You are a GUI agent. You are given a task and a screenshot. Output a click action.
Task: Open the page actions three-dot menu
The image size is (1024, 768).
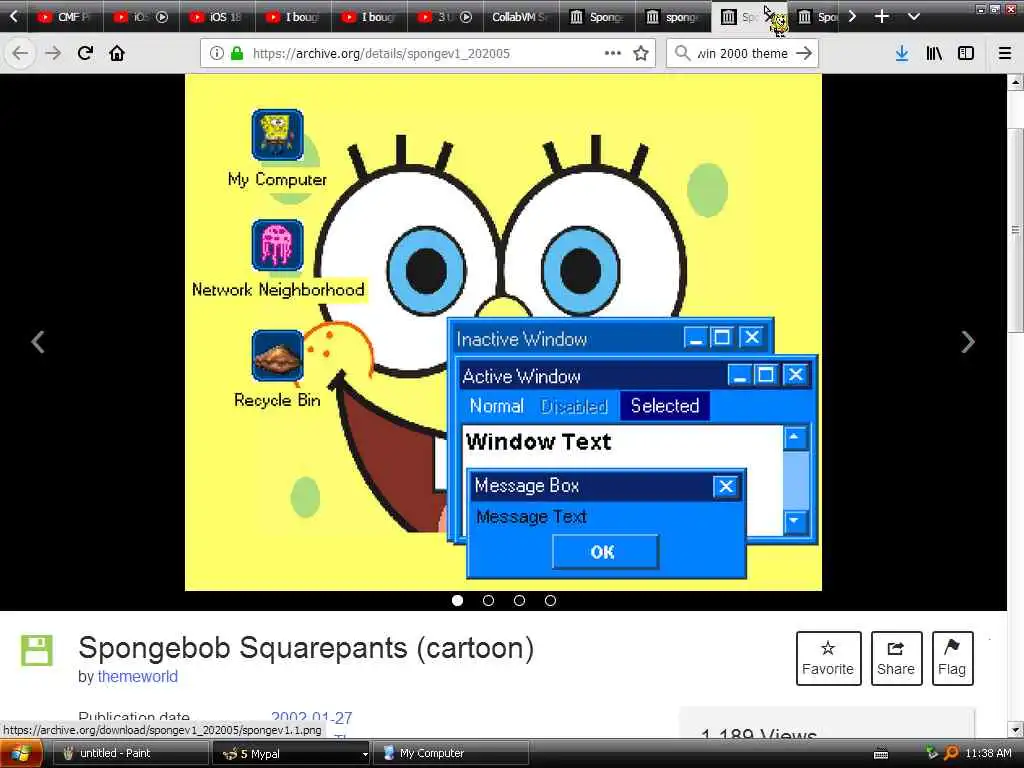click(x=613, y=53)
